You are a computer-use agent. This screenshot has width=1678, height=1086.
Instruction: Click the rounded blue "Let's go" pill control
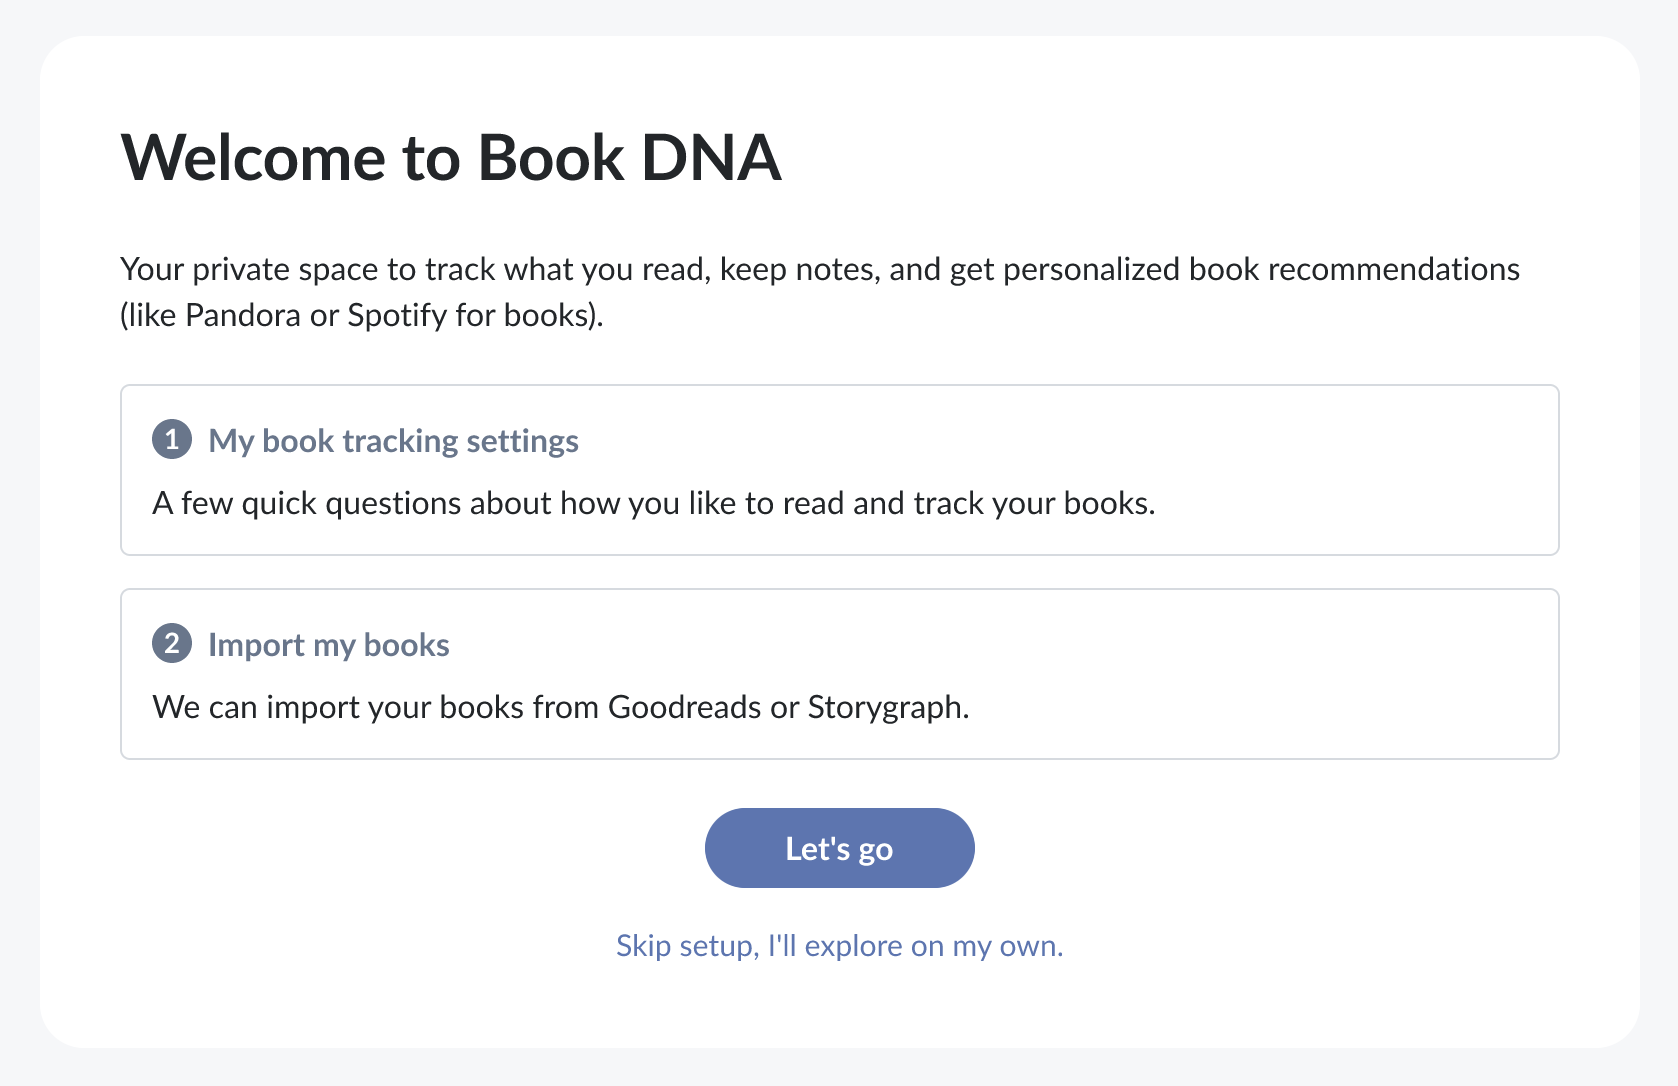(839, 848)
